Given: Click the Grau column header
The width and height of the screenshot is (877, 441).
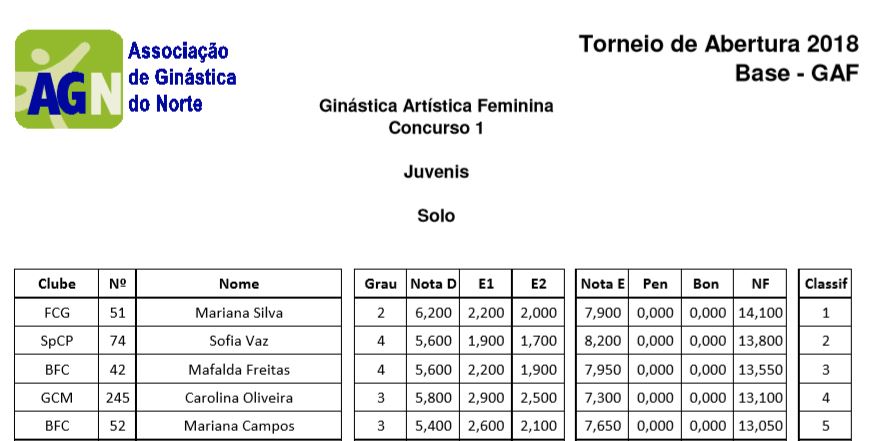Looking at the screenshot, I should click(x=380, y=284).
